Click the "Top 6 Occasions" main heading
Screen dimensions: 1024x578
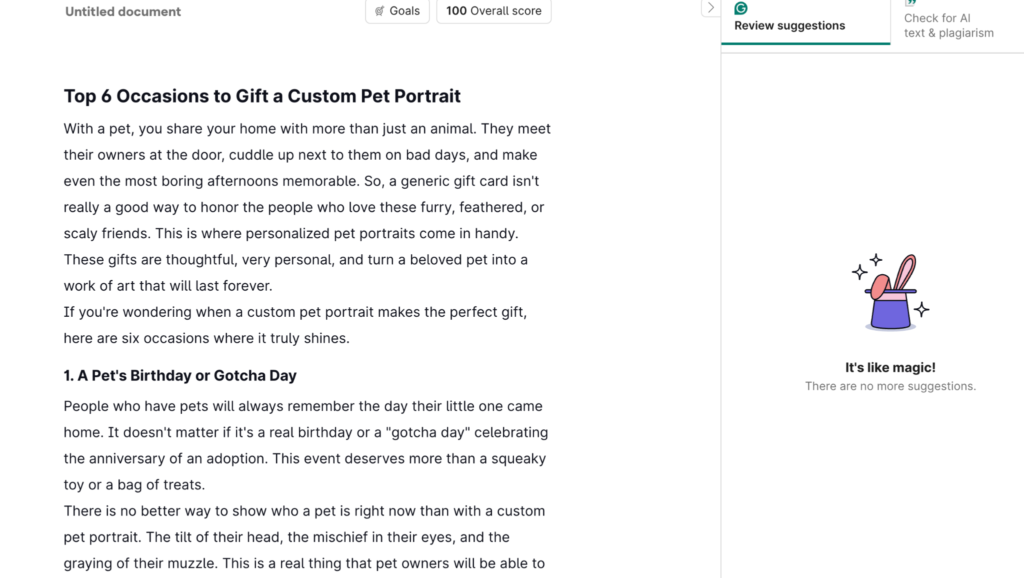tap(262, 96)
